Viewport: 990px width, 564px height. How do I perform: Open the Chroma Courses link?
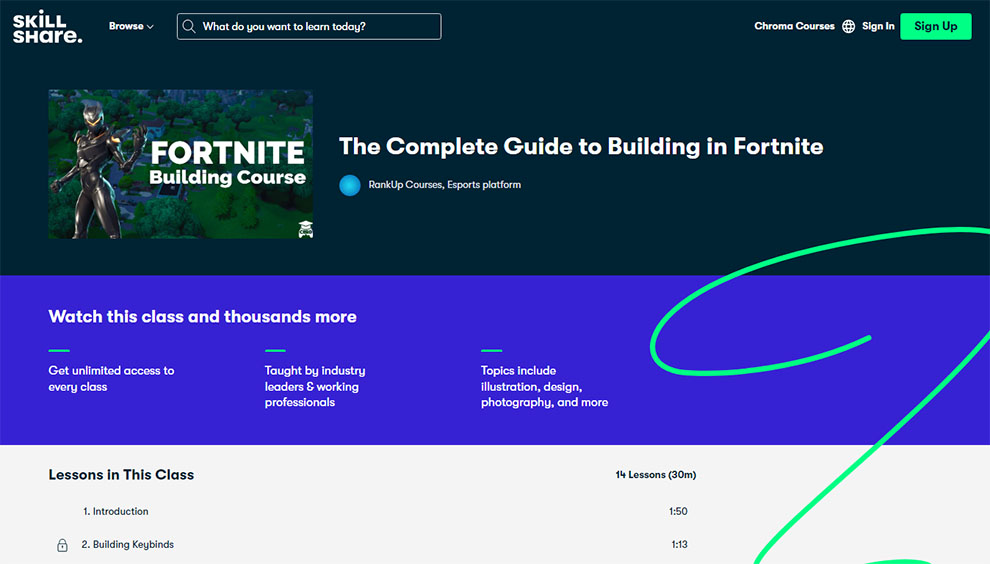[794, 27]
